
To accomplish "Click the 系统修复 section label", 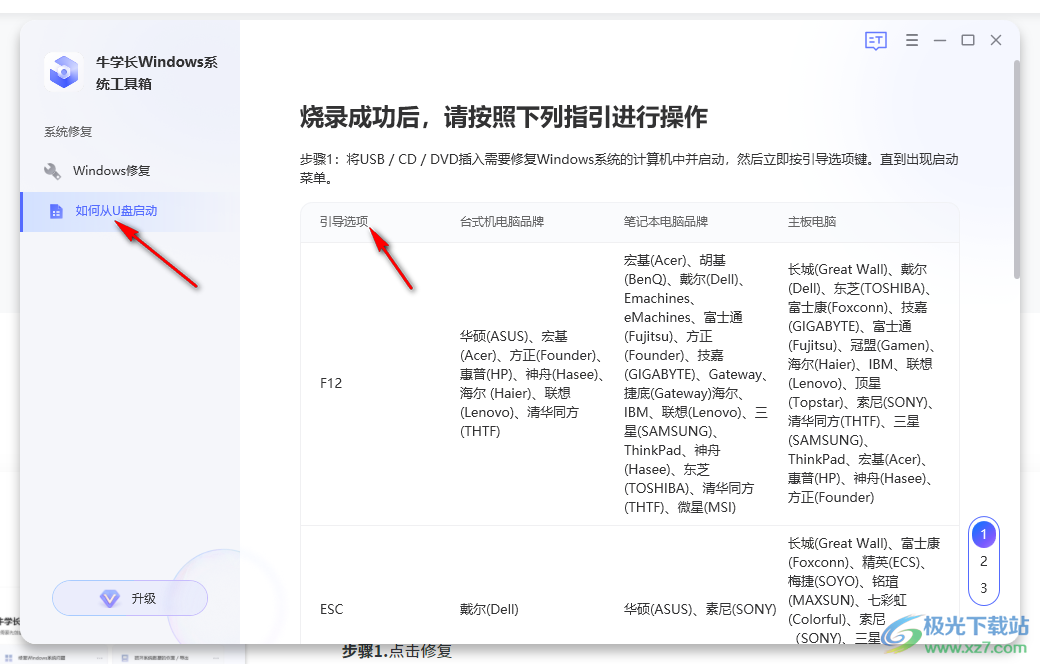I will point(68,131).
